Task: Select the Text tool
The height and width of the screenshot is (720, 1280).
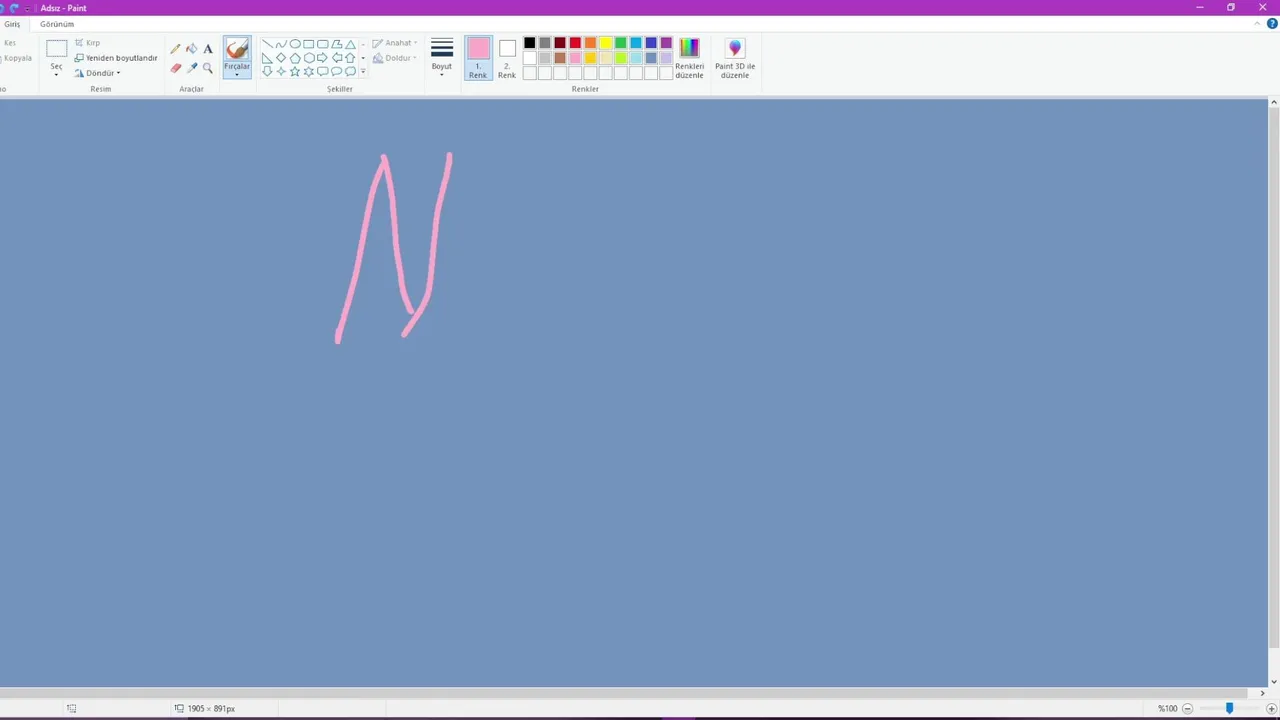Action: coord(208,49)
